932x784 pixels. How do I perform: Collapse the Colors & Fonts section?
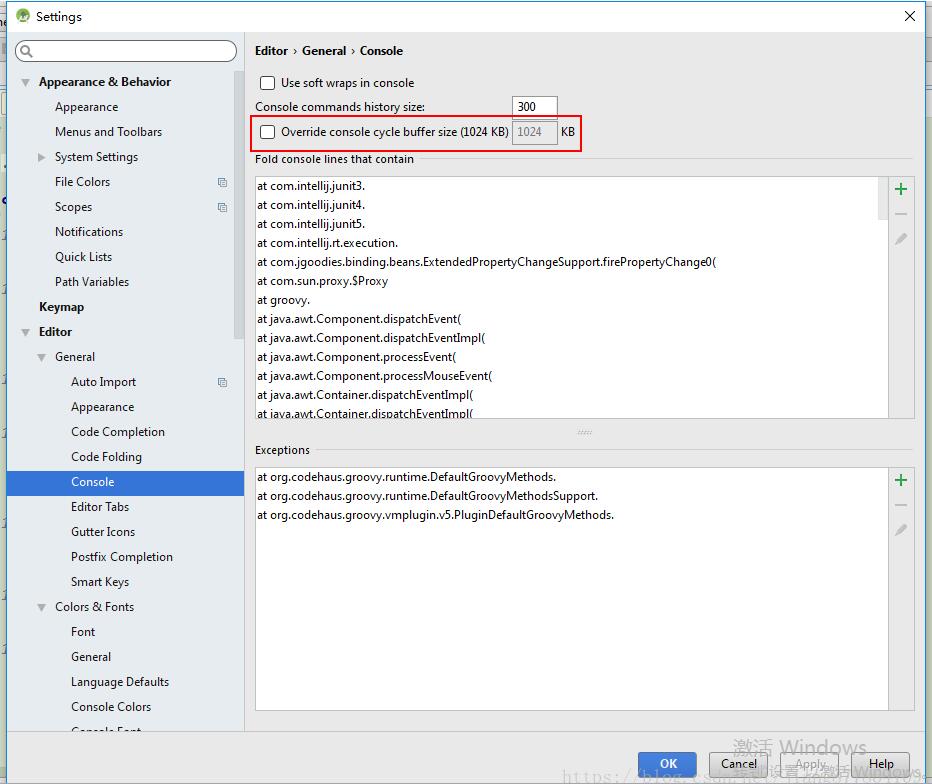[41, 607]
